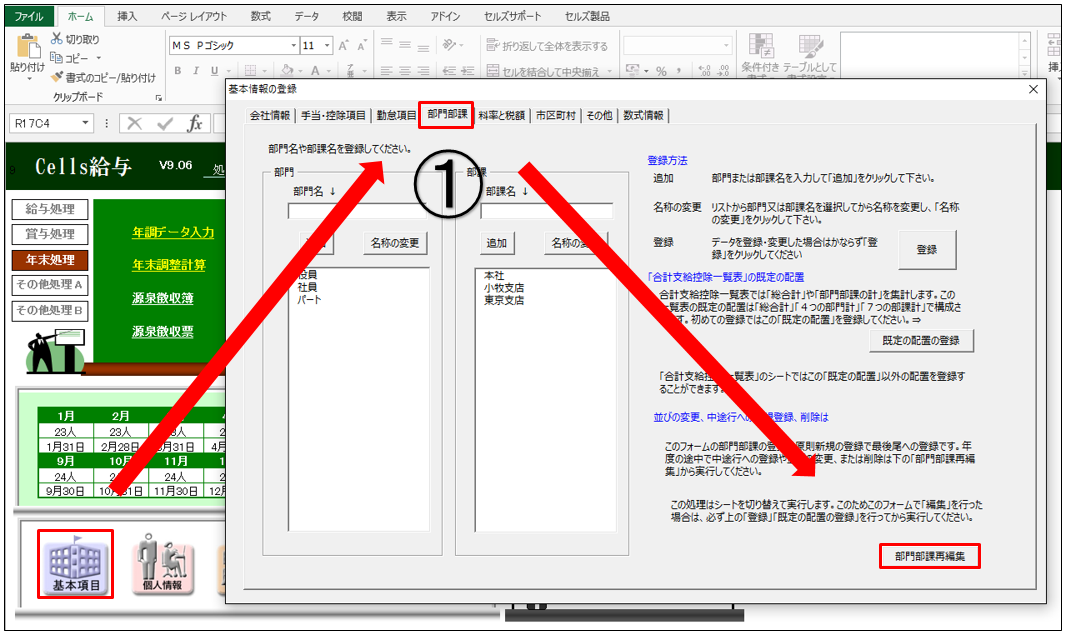Click 追加 button under 部課名
Viewport: 1066px width, 637px height.
(x=496, y=243)
